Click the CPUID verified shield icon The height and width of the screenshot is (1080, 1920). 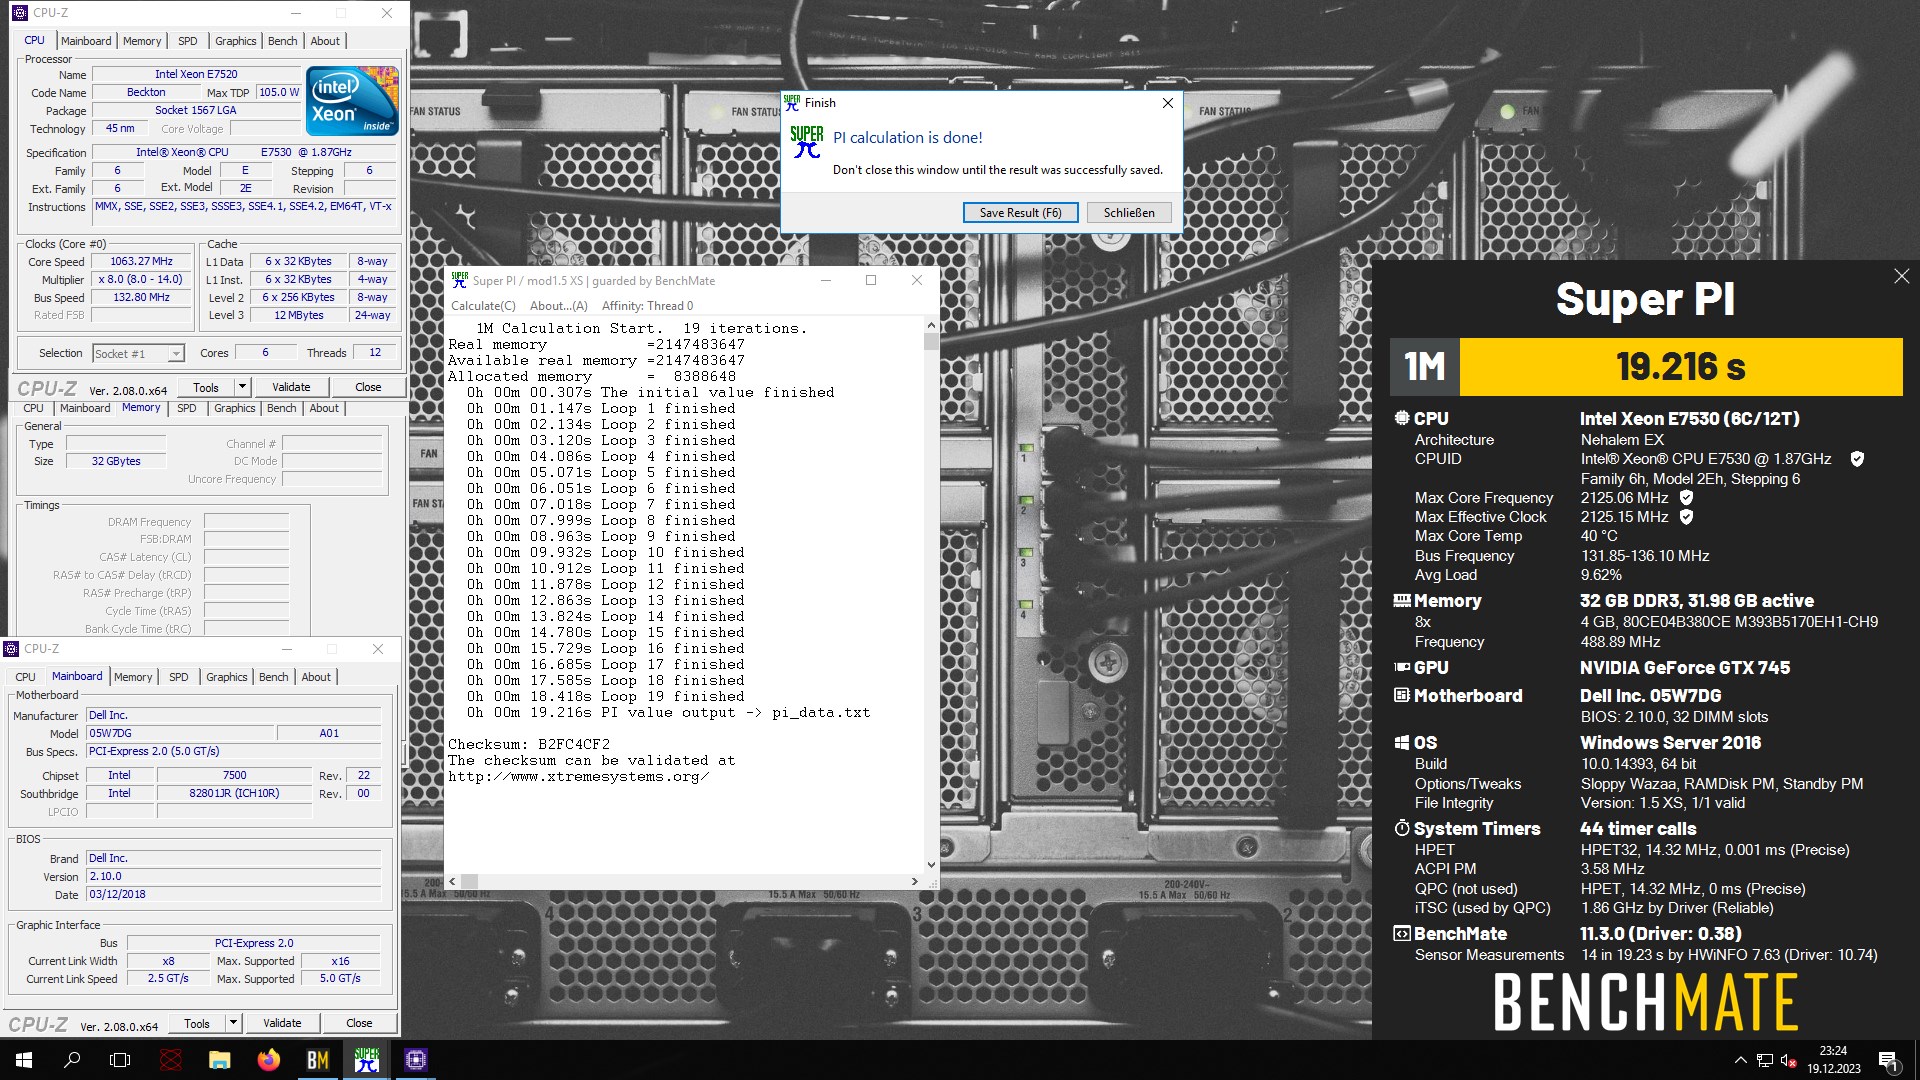(x=1857, y=459)
